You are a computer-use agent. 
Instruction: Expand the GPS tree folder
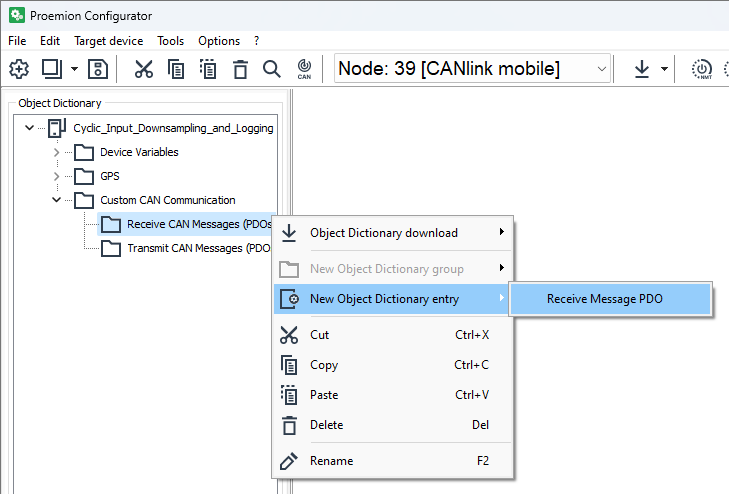click(56, 176)
